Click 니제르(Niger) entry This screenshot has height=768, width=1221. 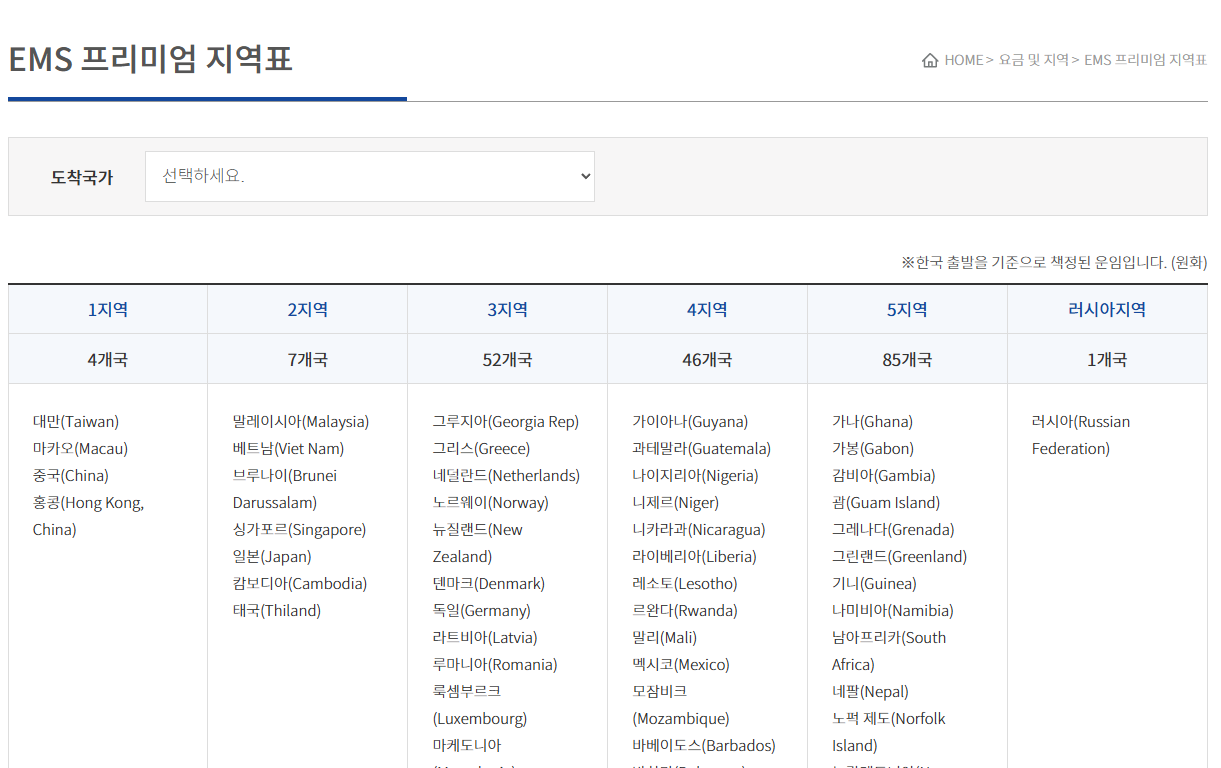point(675,503)
